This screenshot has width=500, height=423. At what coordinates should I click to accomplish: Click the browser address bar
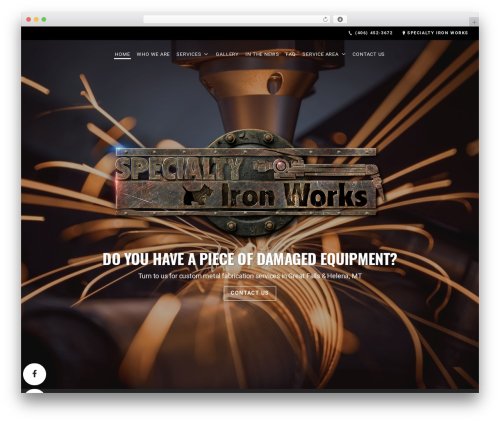click(237, 20)
